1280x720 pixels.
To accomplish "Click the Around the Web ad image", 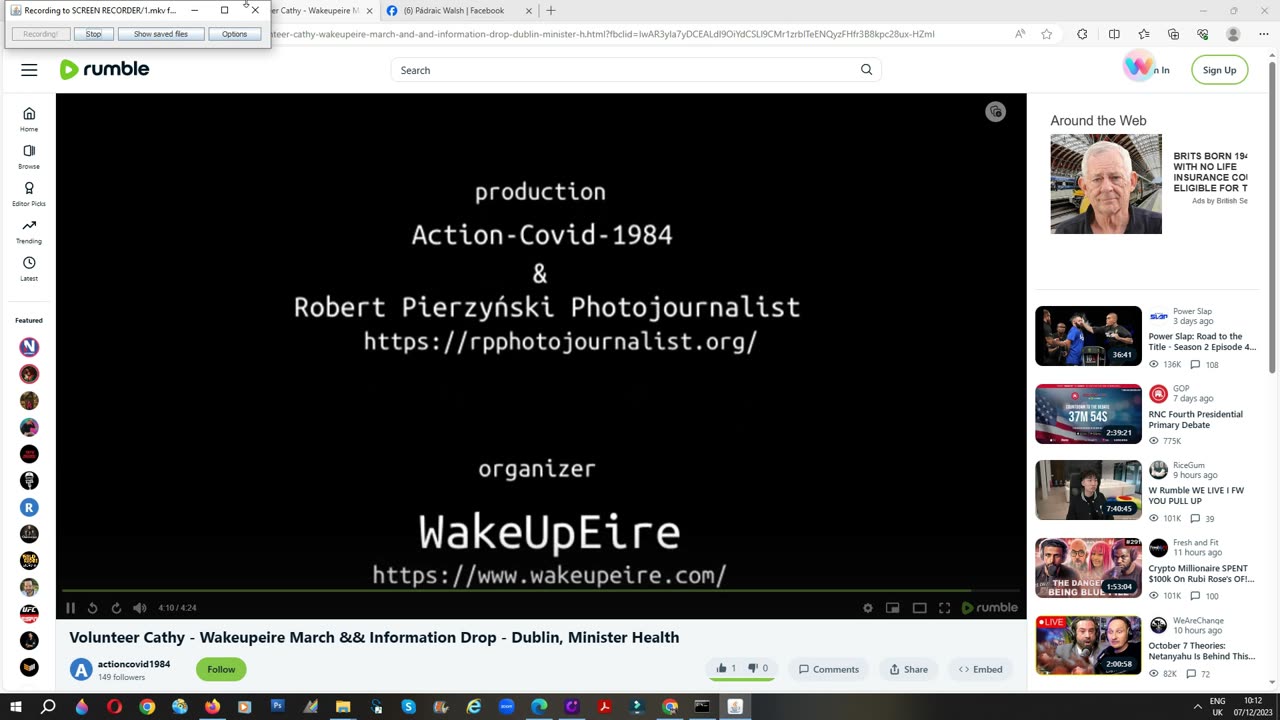I will pos(1106,184).
